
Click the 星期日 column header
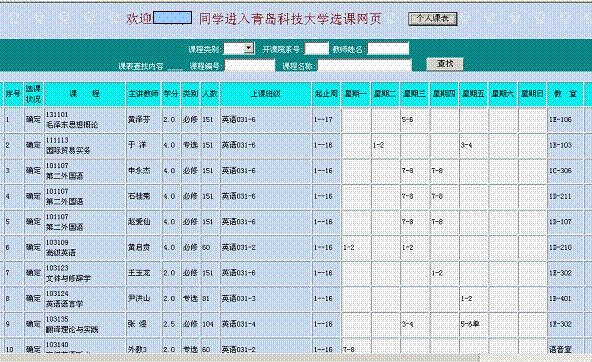[532, 94]
